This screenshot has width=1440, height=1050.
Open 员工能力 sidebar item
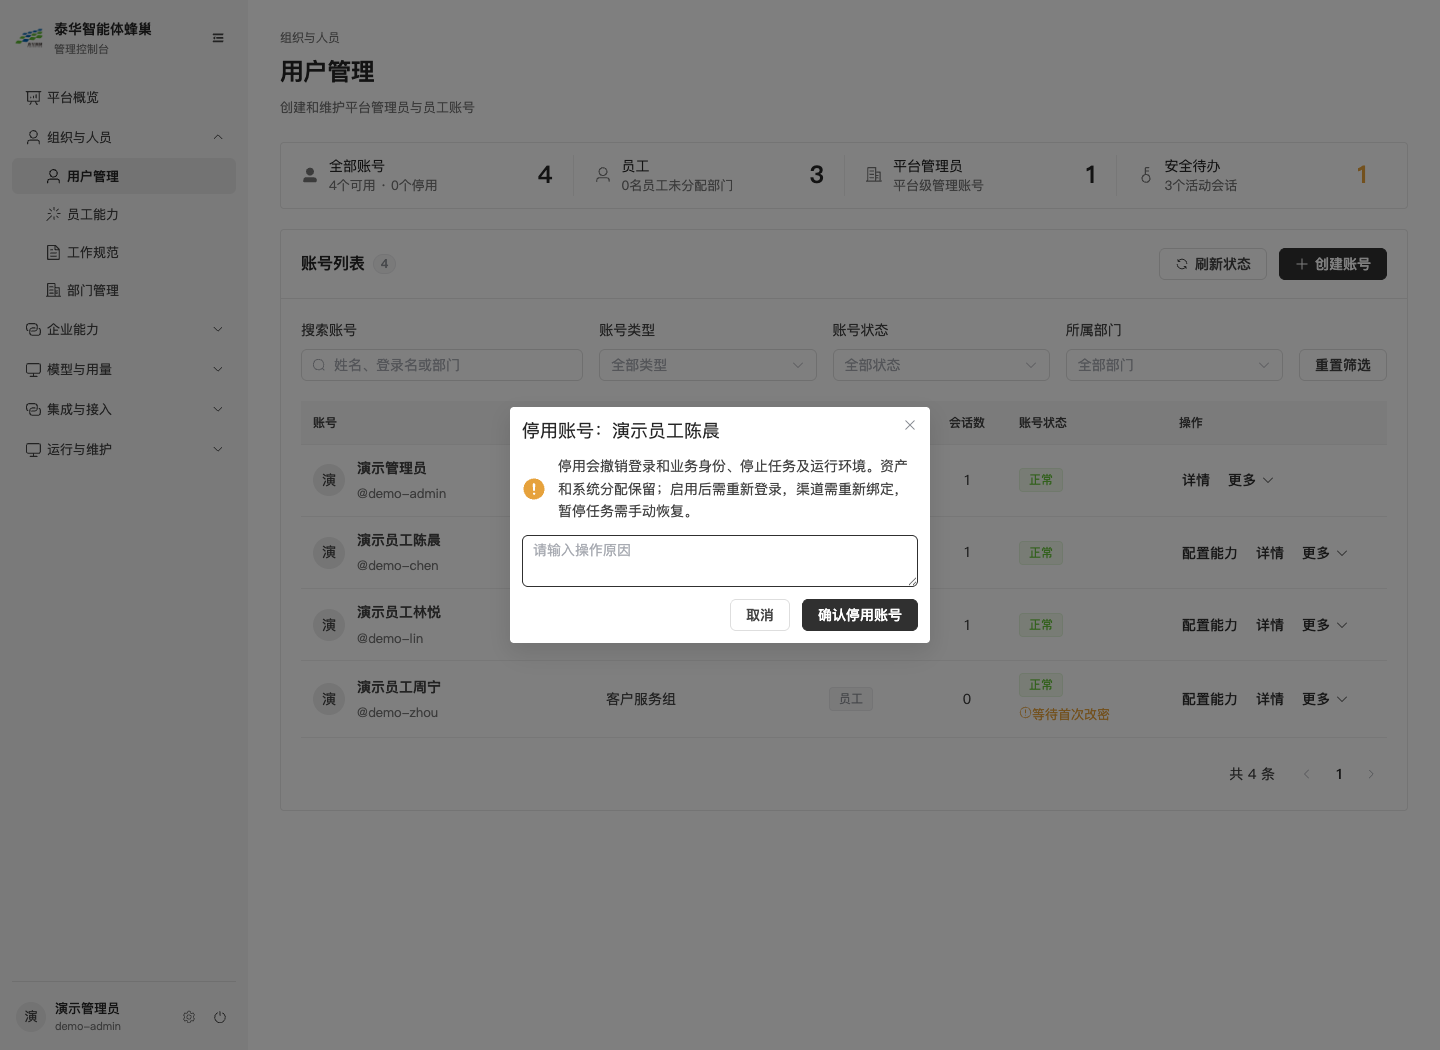click(124, 214)
